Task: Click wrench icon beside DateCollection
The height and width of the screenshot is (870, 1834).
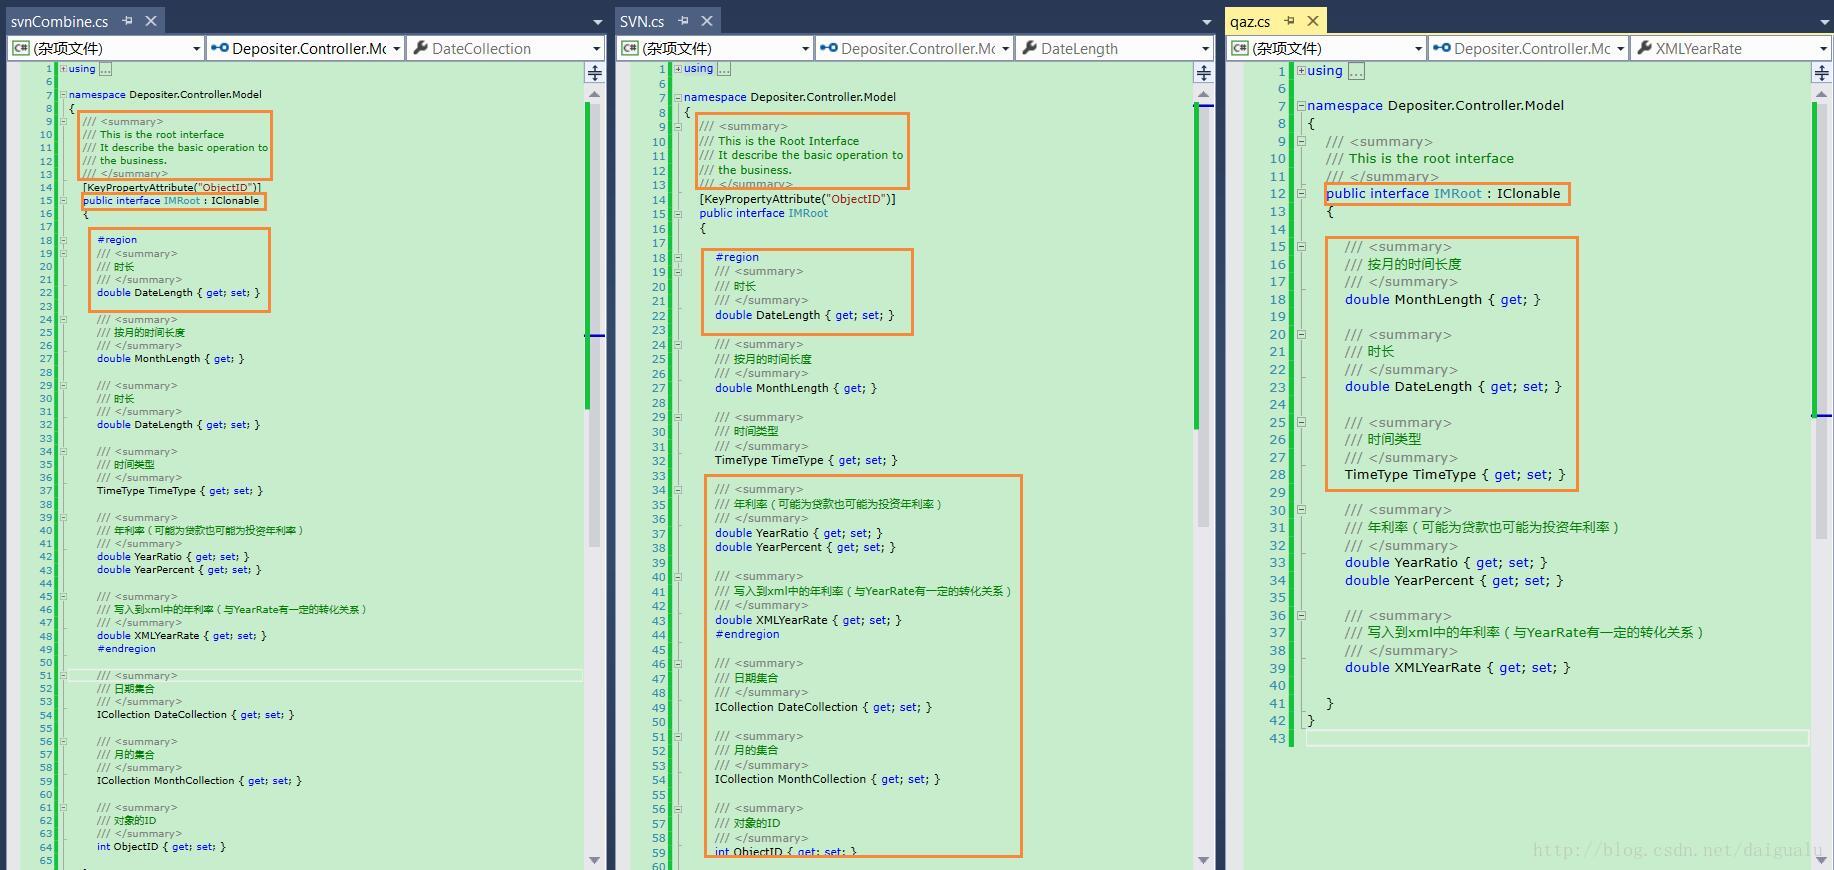Action: pos(420,48)
